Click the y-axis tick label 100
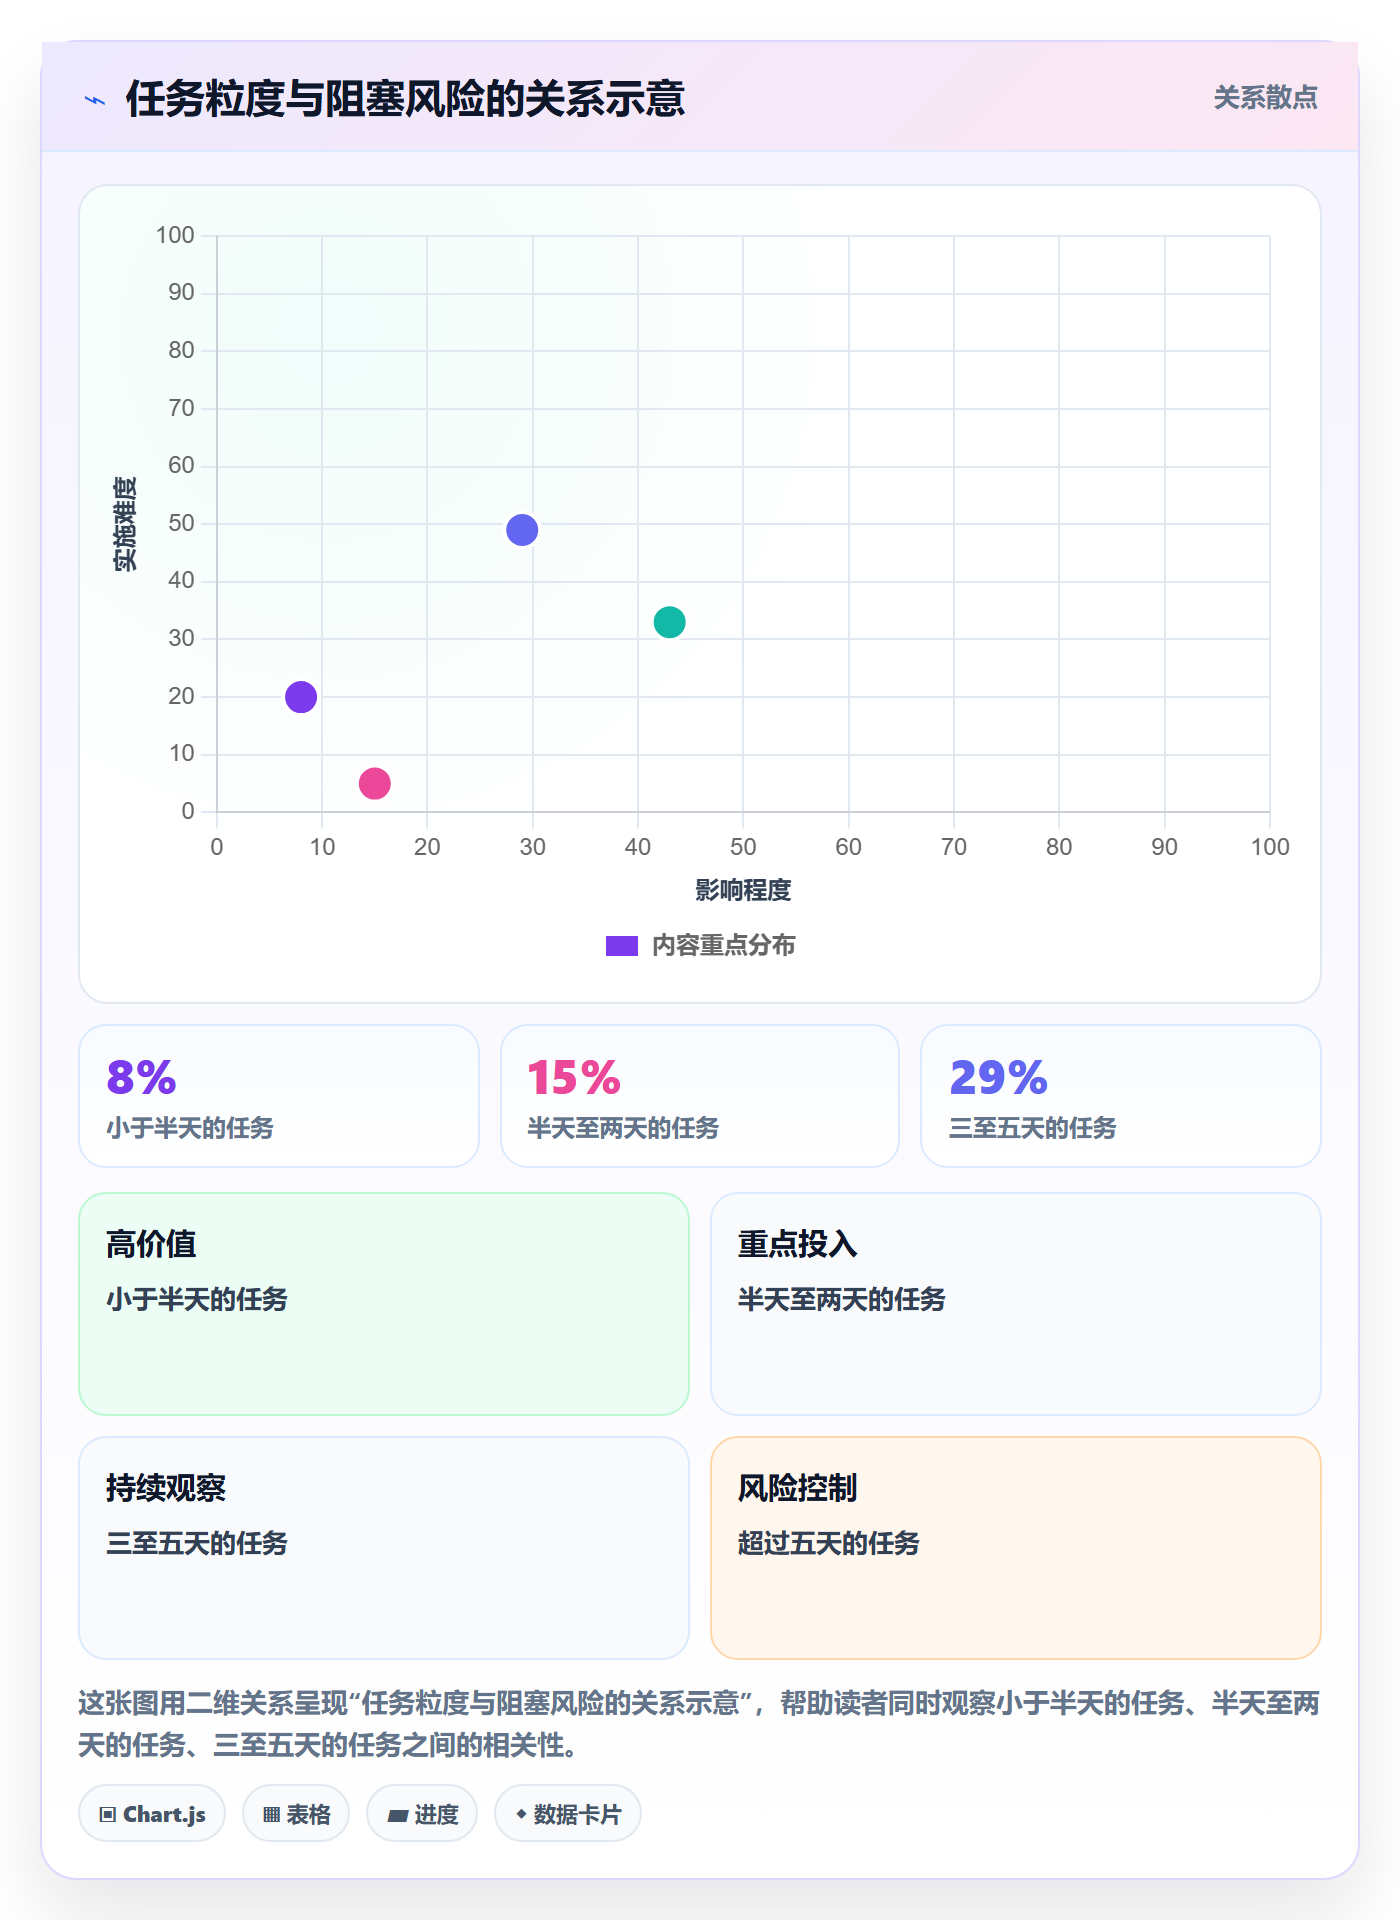The height and width of the screenshot is (1920, 1400). point(175,235)
